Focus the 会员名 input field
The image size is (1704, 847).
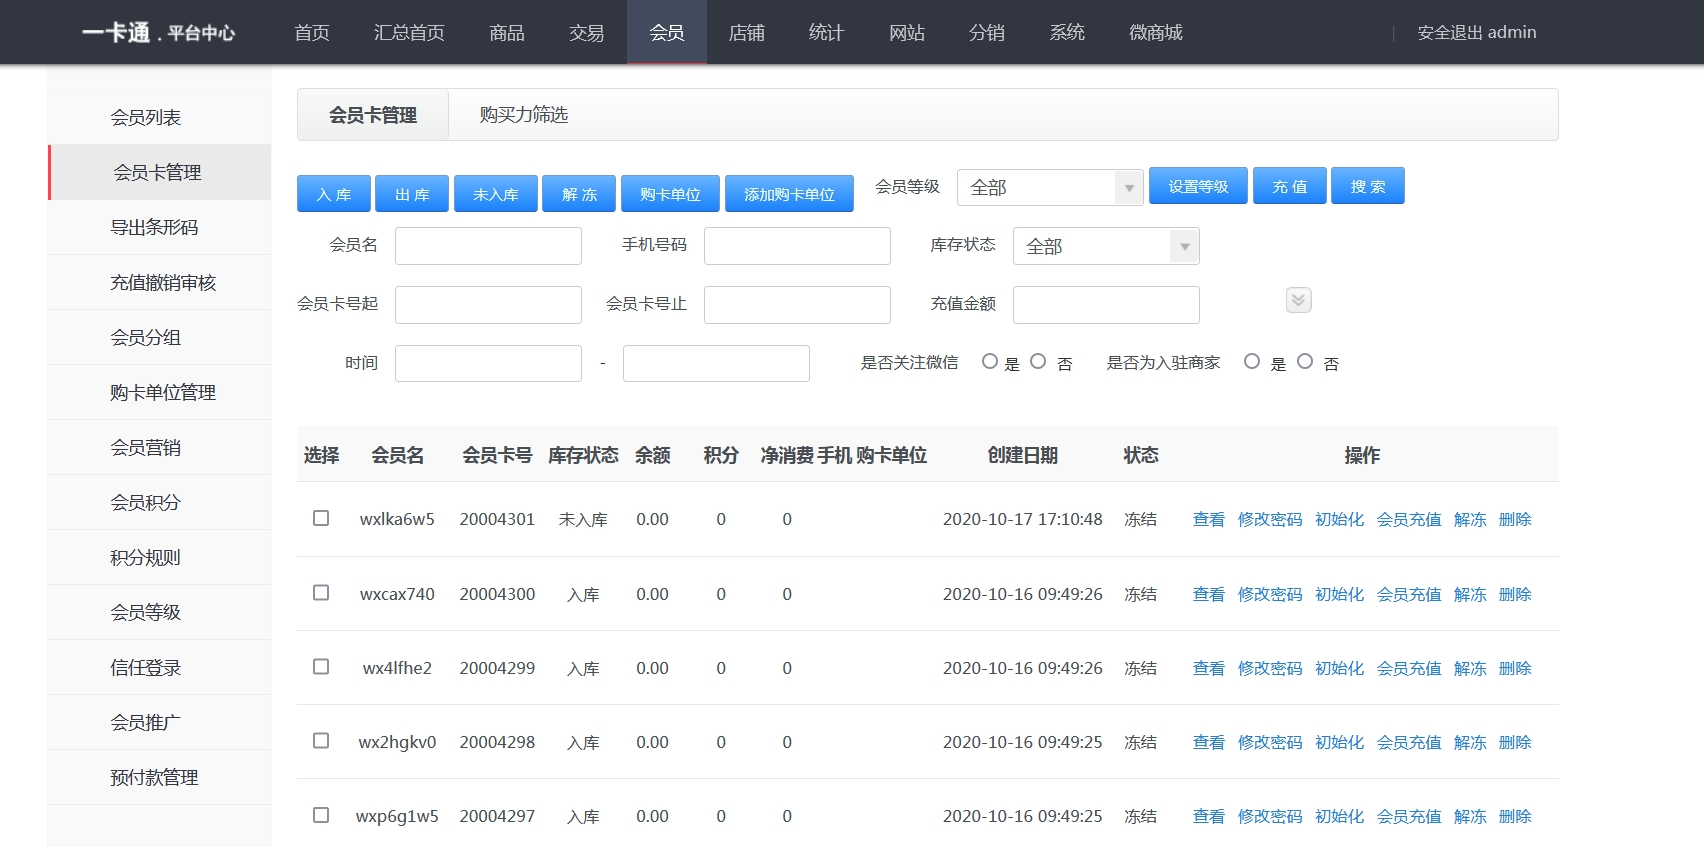[x=488, y=246]
